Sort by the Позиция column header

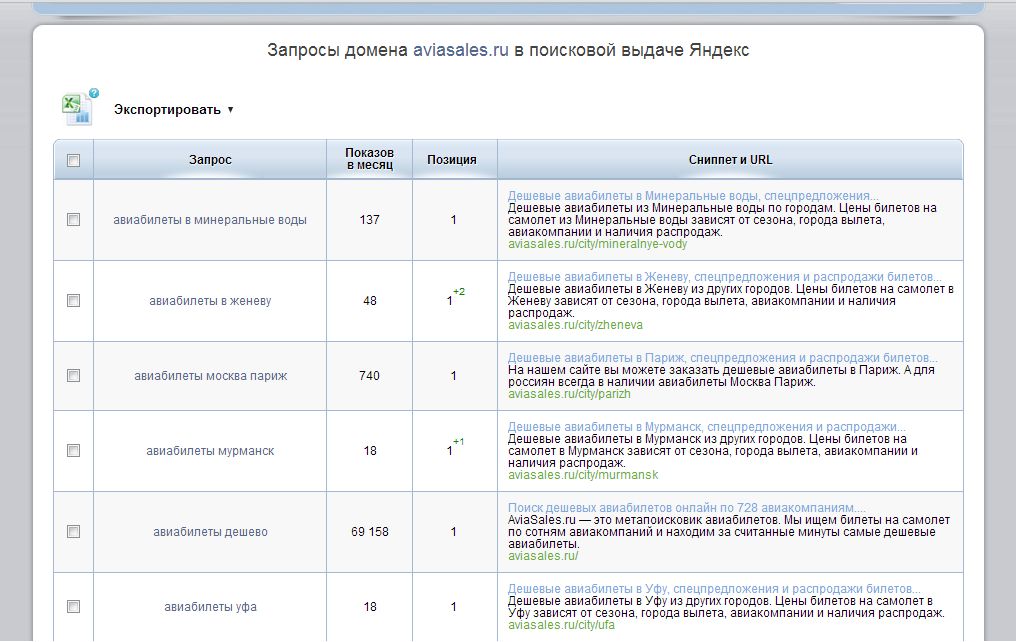(x=452, y=159)
